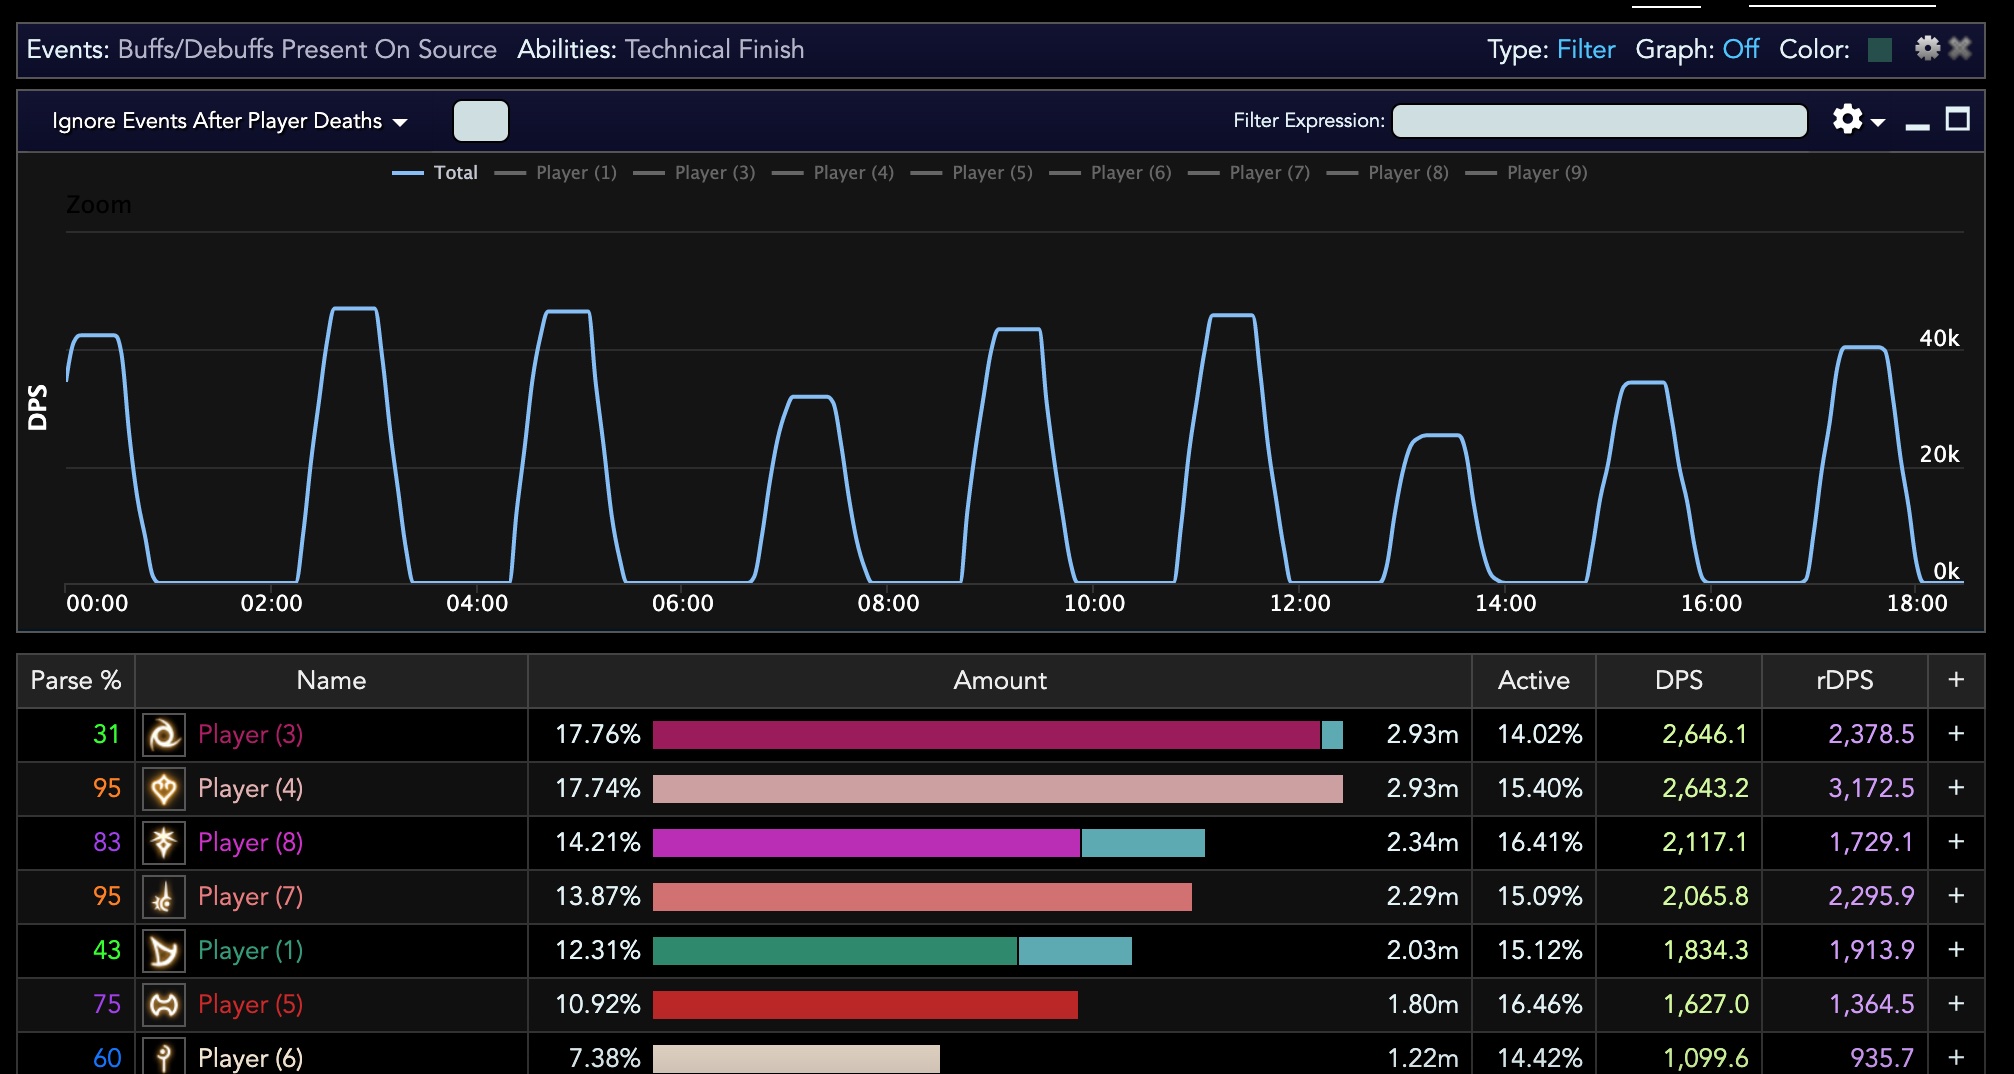Open Player (4) name link
This screenshot has height=1074, width=2014.
pos(250,789)
